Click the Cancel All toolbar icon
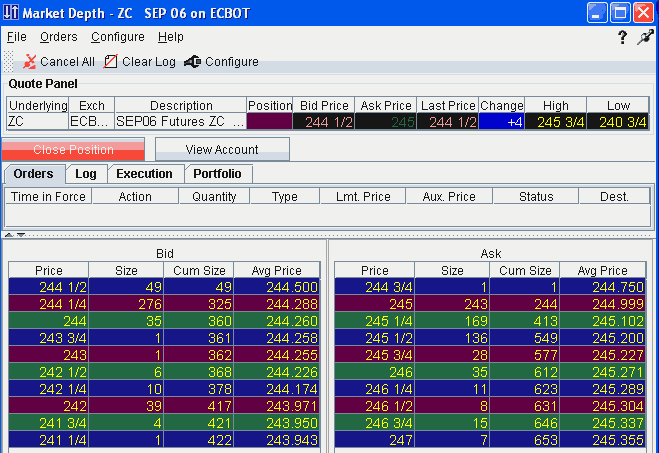This screenshot has width=659, height=453. [30, 62]
